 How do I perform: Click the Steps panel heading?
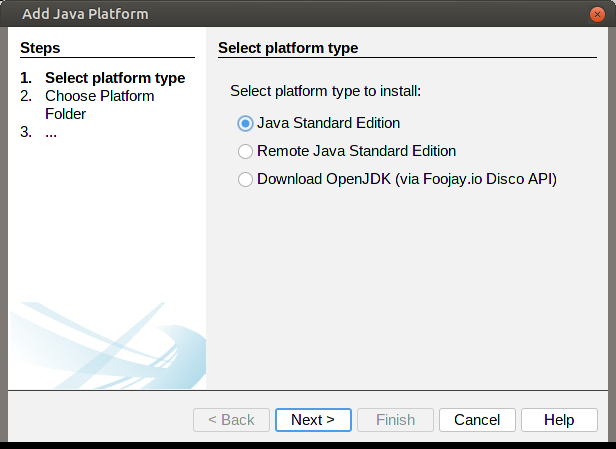(x=40, y=48)
